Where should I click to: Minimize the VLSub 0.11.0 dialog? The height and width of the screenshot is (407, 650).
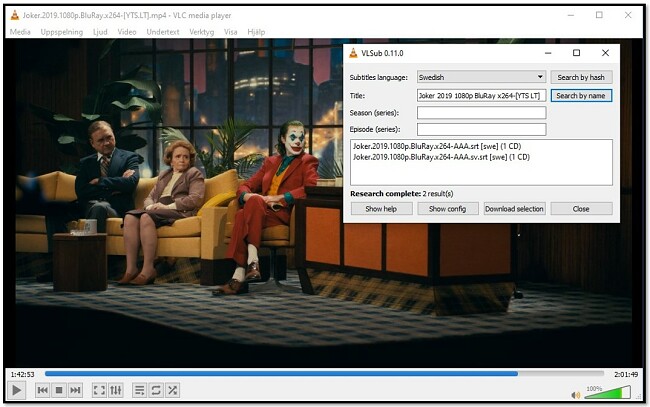pyautogui.click(x=548, y=53)
